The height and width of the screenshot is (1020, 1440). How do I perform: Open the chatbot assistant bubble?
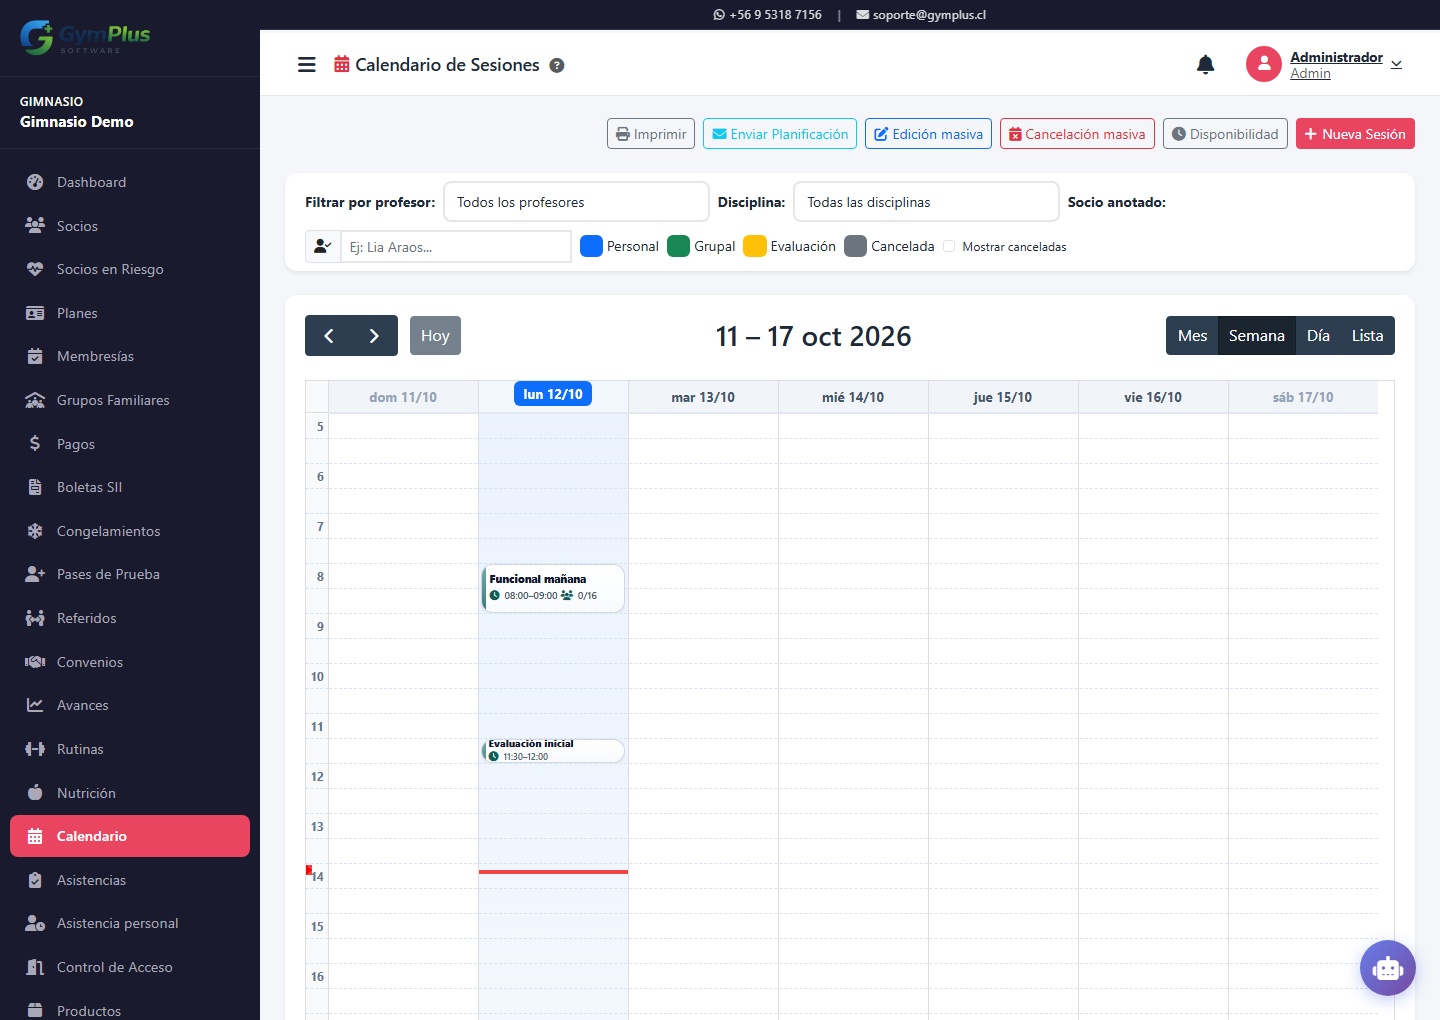pos(1388,968)
